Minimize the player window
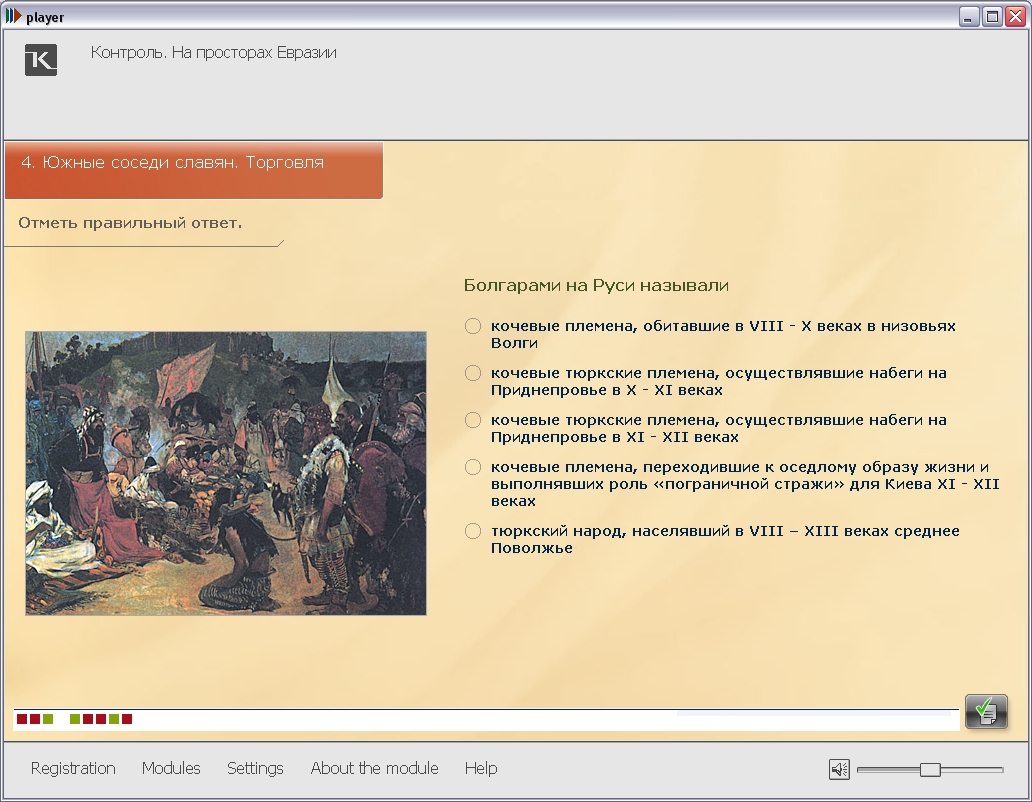The image size is (1032, 802). pyautogui.click(x=968, y=16)
